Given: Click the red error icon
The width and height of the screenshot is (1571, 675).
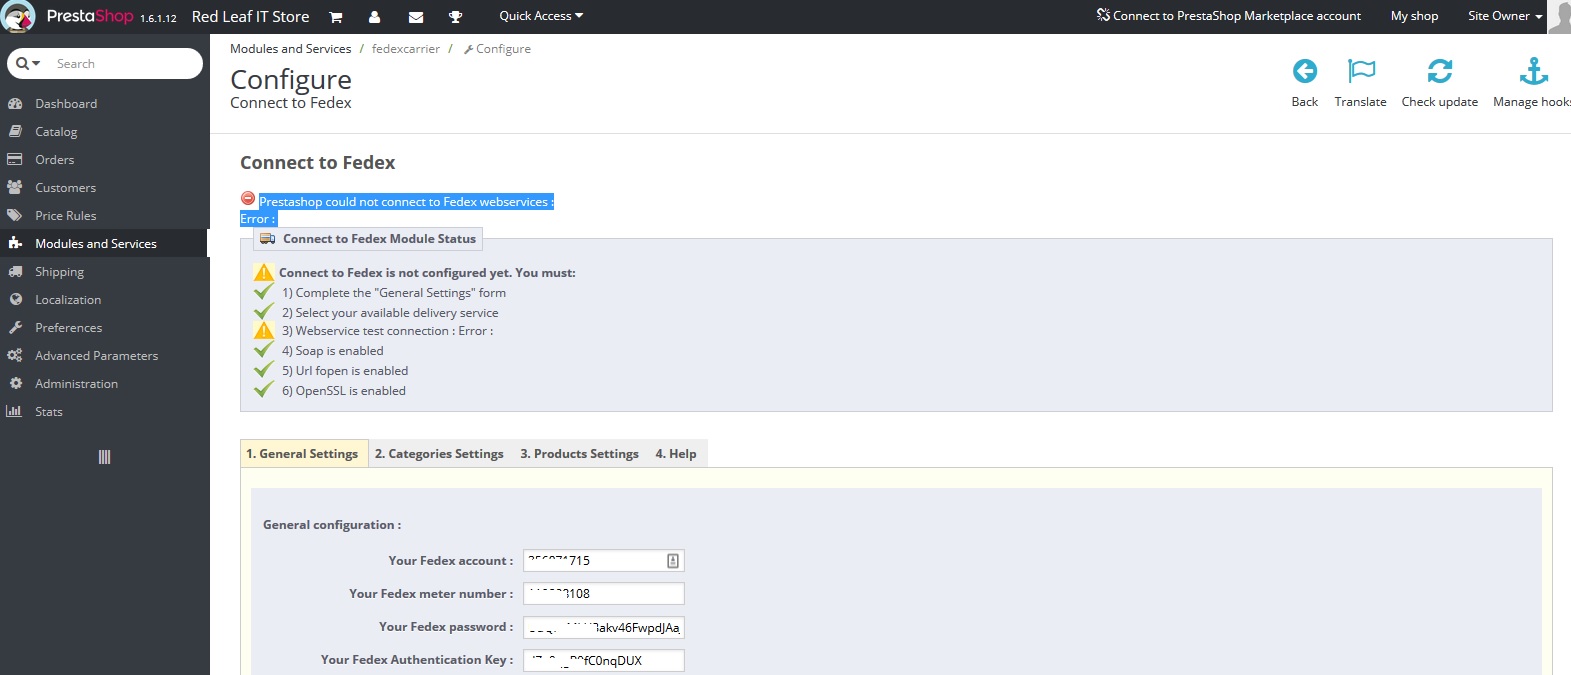Looking at the screenshot, I should point(248,198).
